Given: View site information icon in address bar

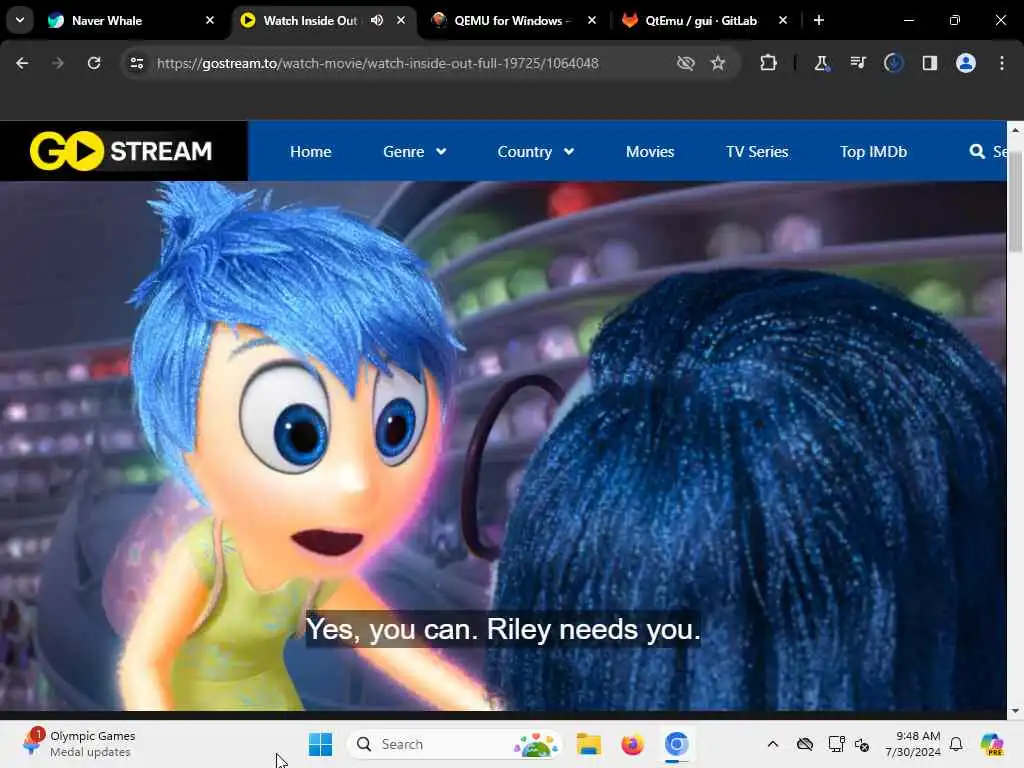Looking at the screenshot, I should (x=136, y=63).
